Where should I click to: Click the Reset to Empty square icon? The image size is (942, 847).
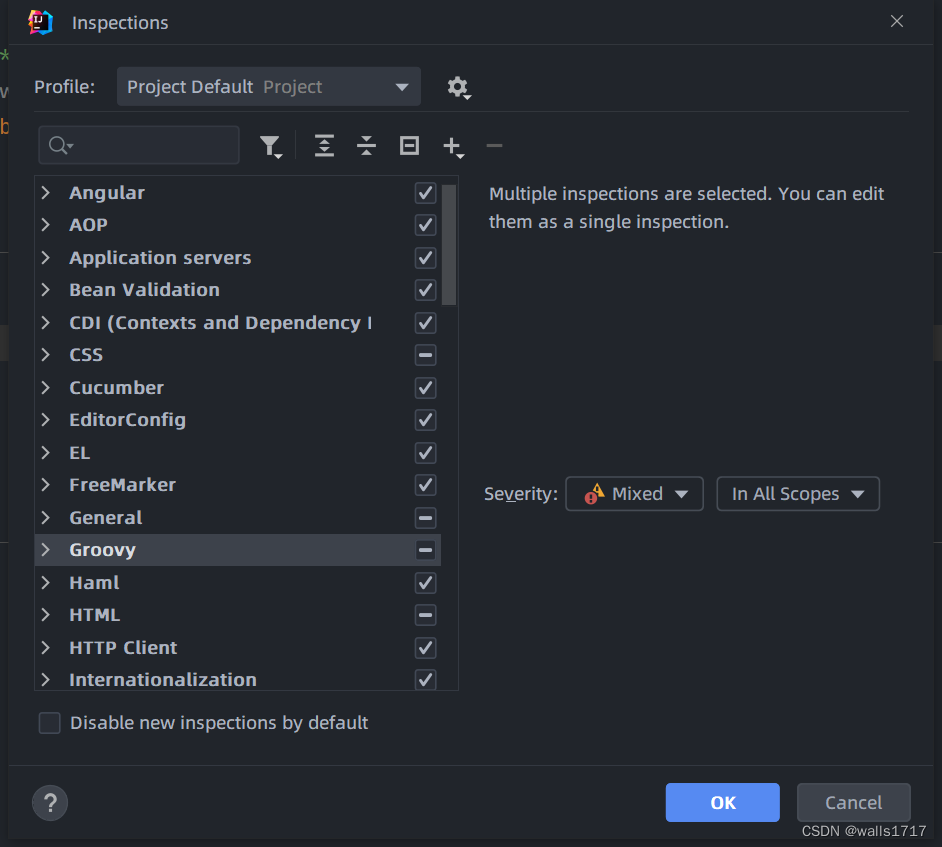(x=409, y=146)
